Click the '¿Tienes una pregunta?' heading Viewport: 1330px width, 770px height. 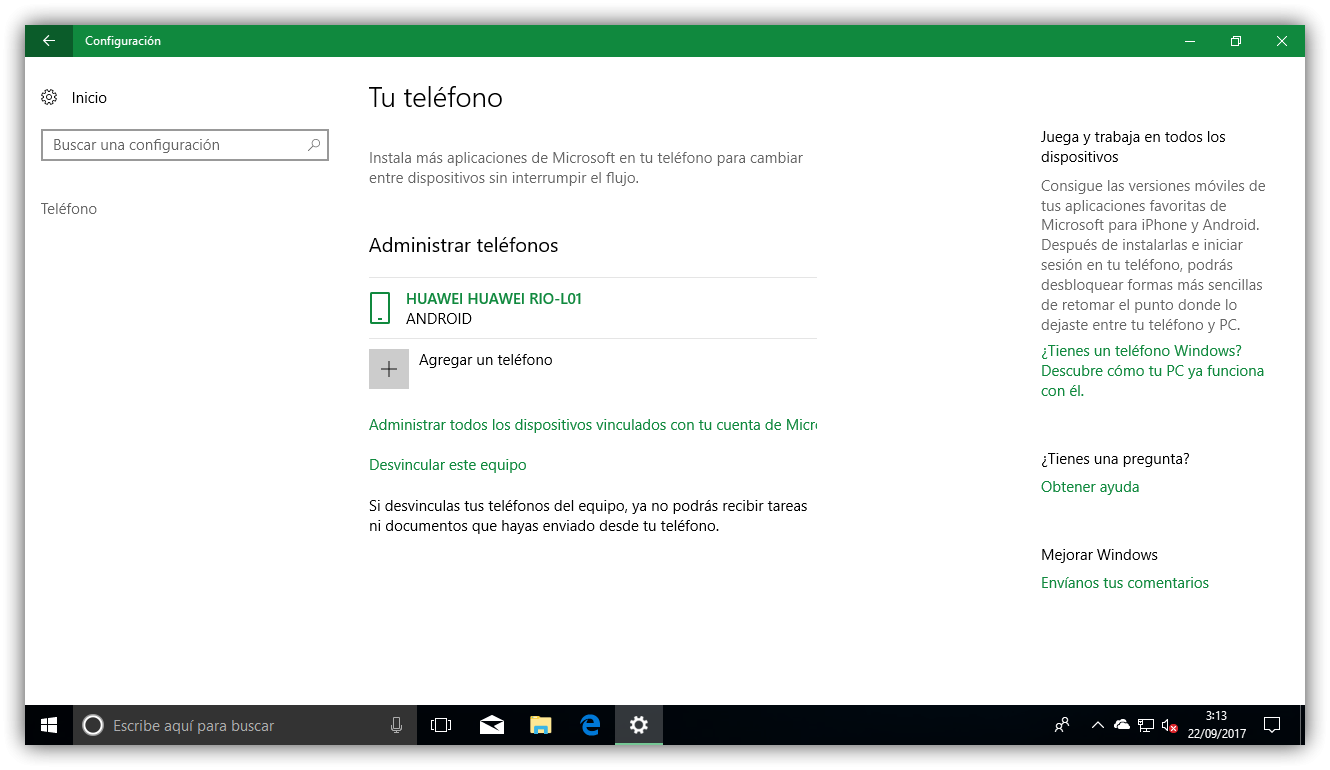click(x=1115, y=459)
